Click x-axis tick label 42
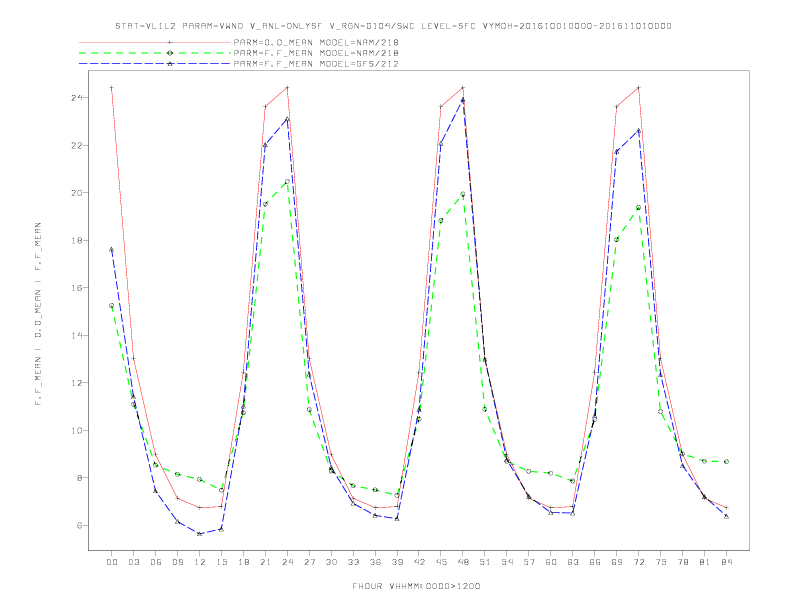Image resolution: width=792 pixels, height=612 pixels. point(419,562)
